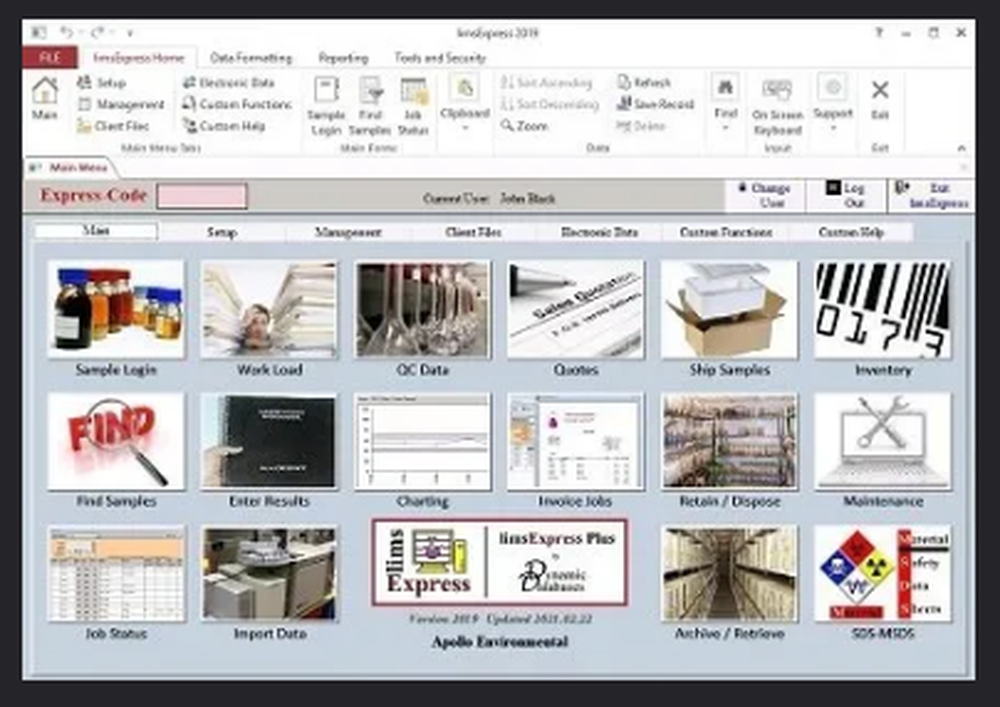Open the Work Load tile
Screen dimensions: 1000x707
(x=269, y=309)
